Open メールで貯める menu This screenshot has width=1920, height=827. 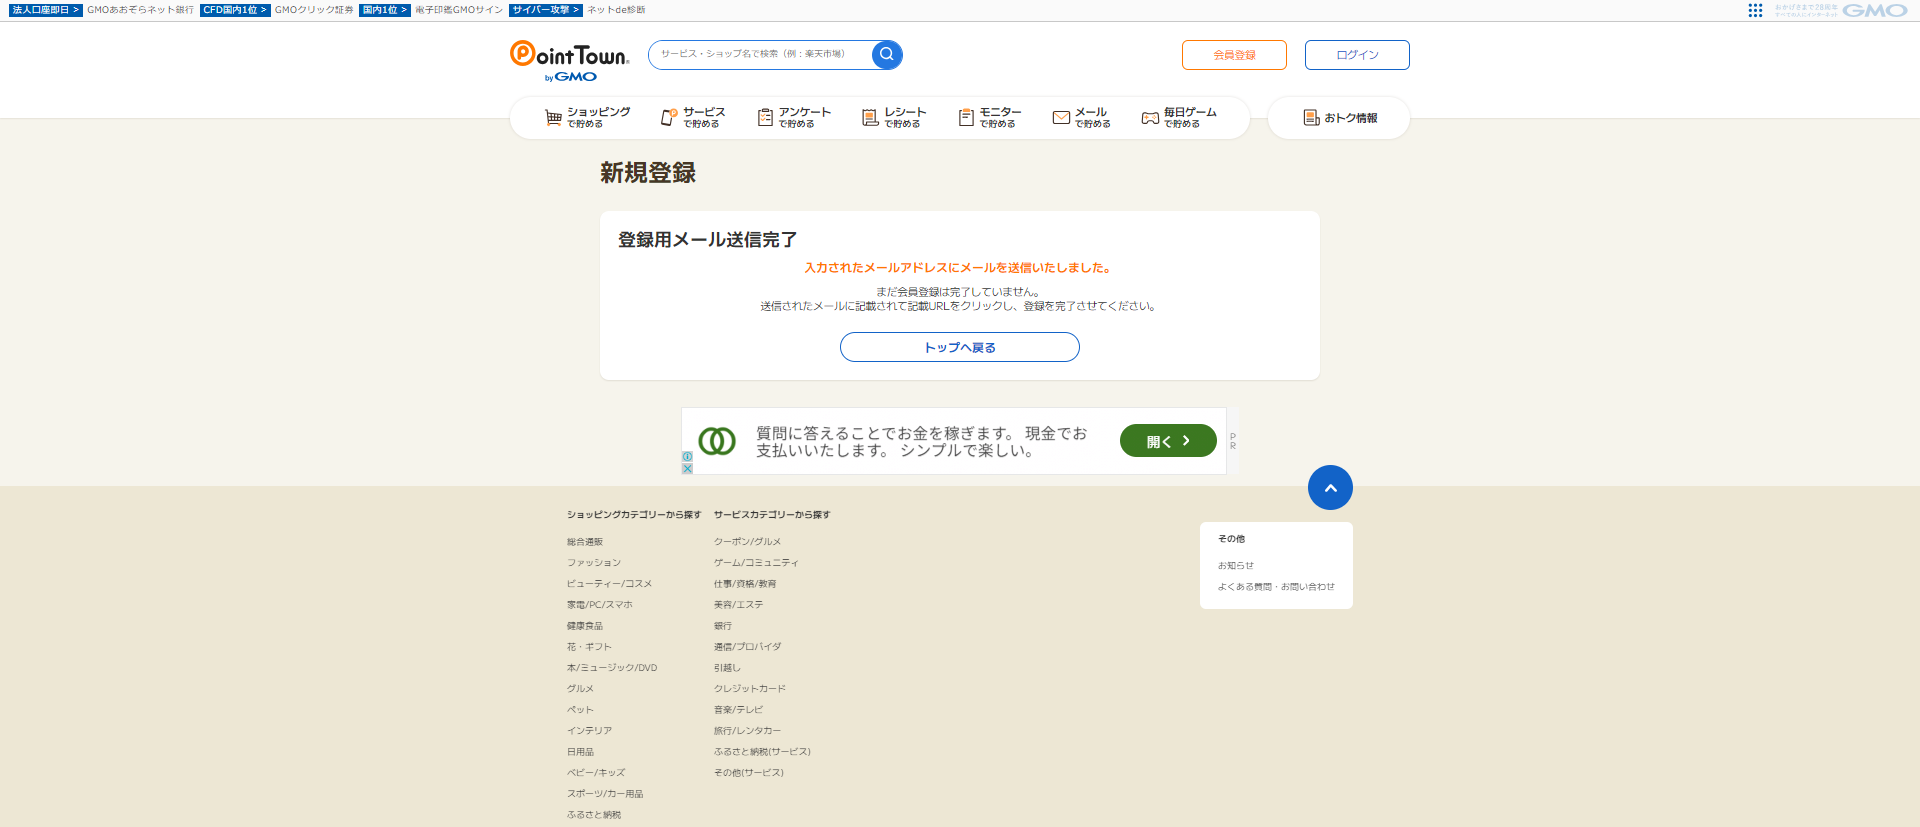click(x=1082, y=118)
